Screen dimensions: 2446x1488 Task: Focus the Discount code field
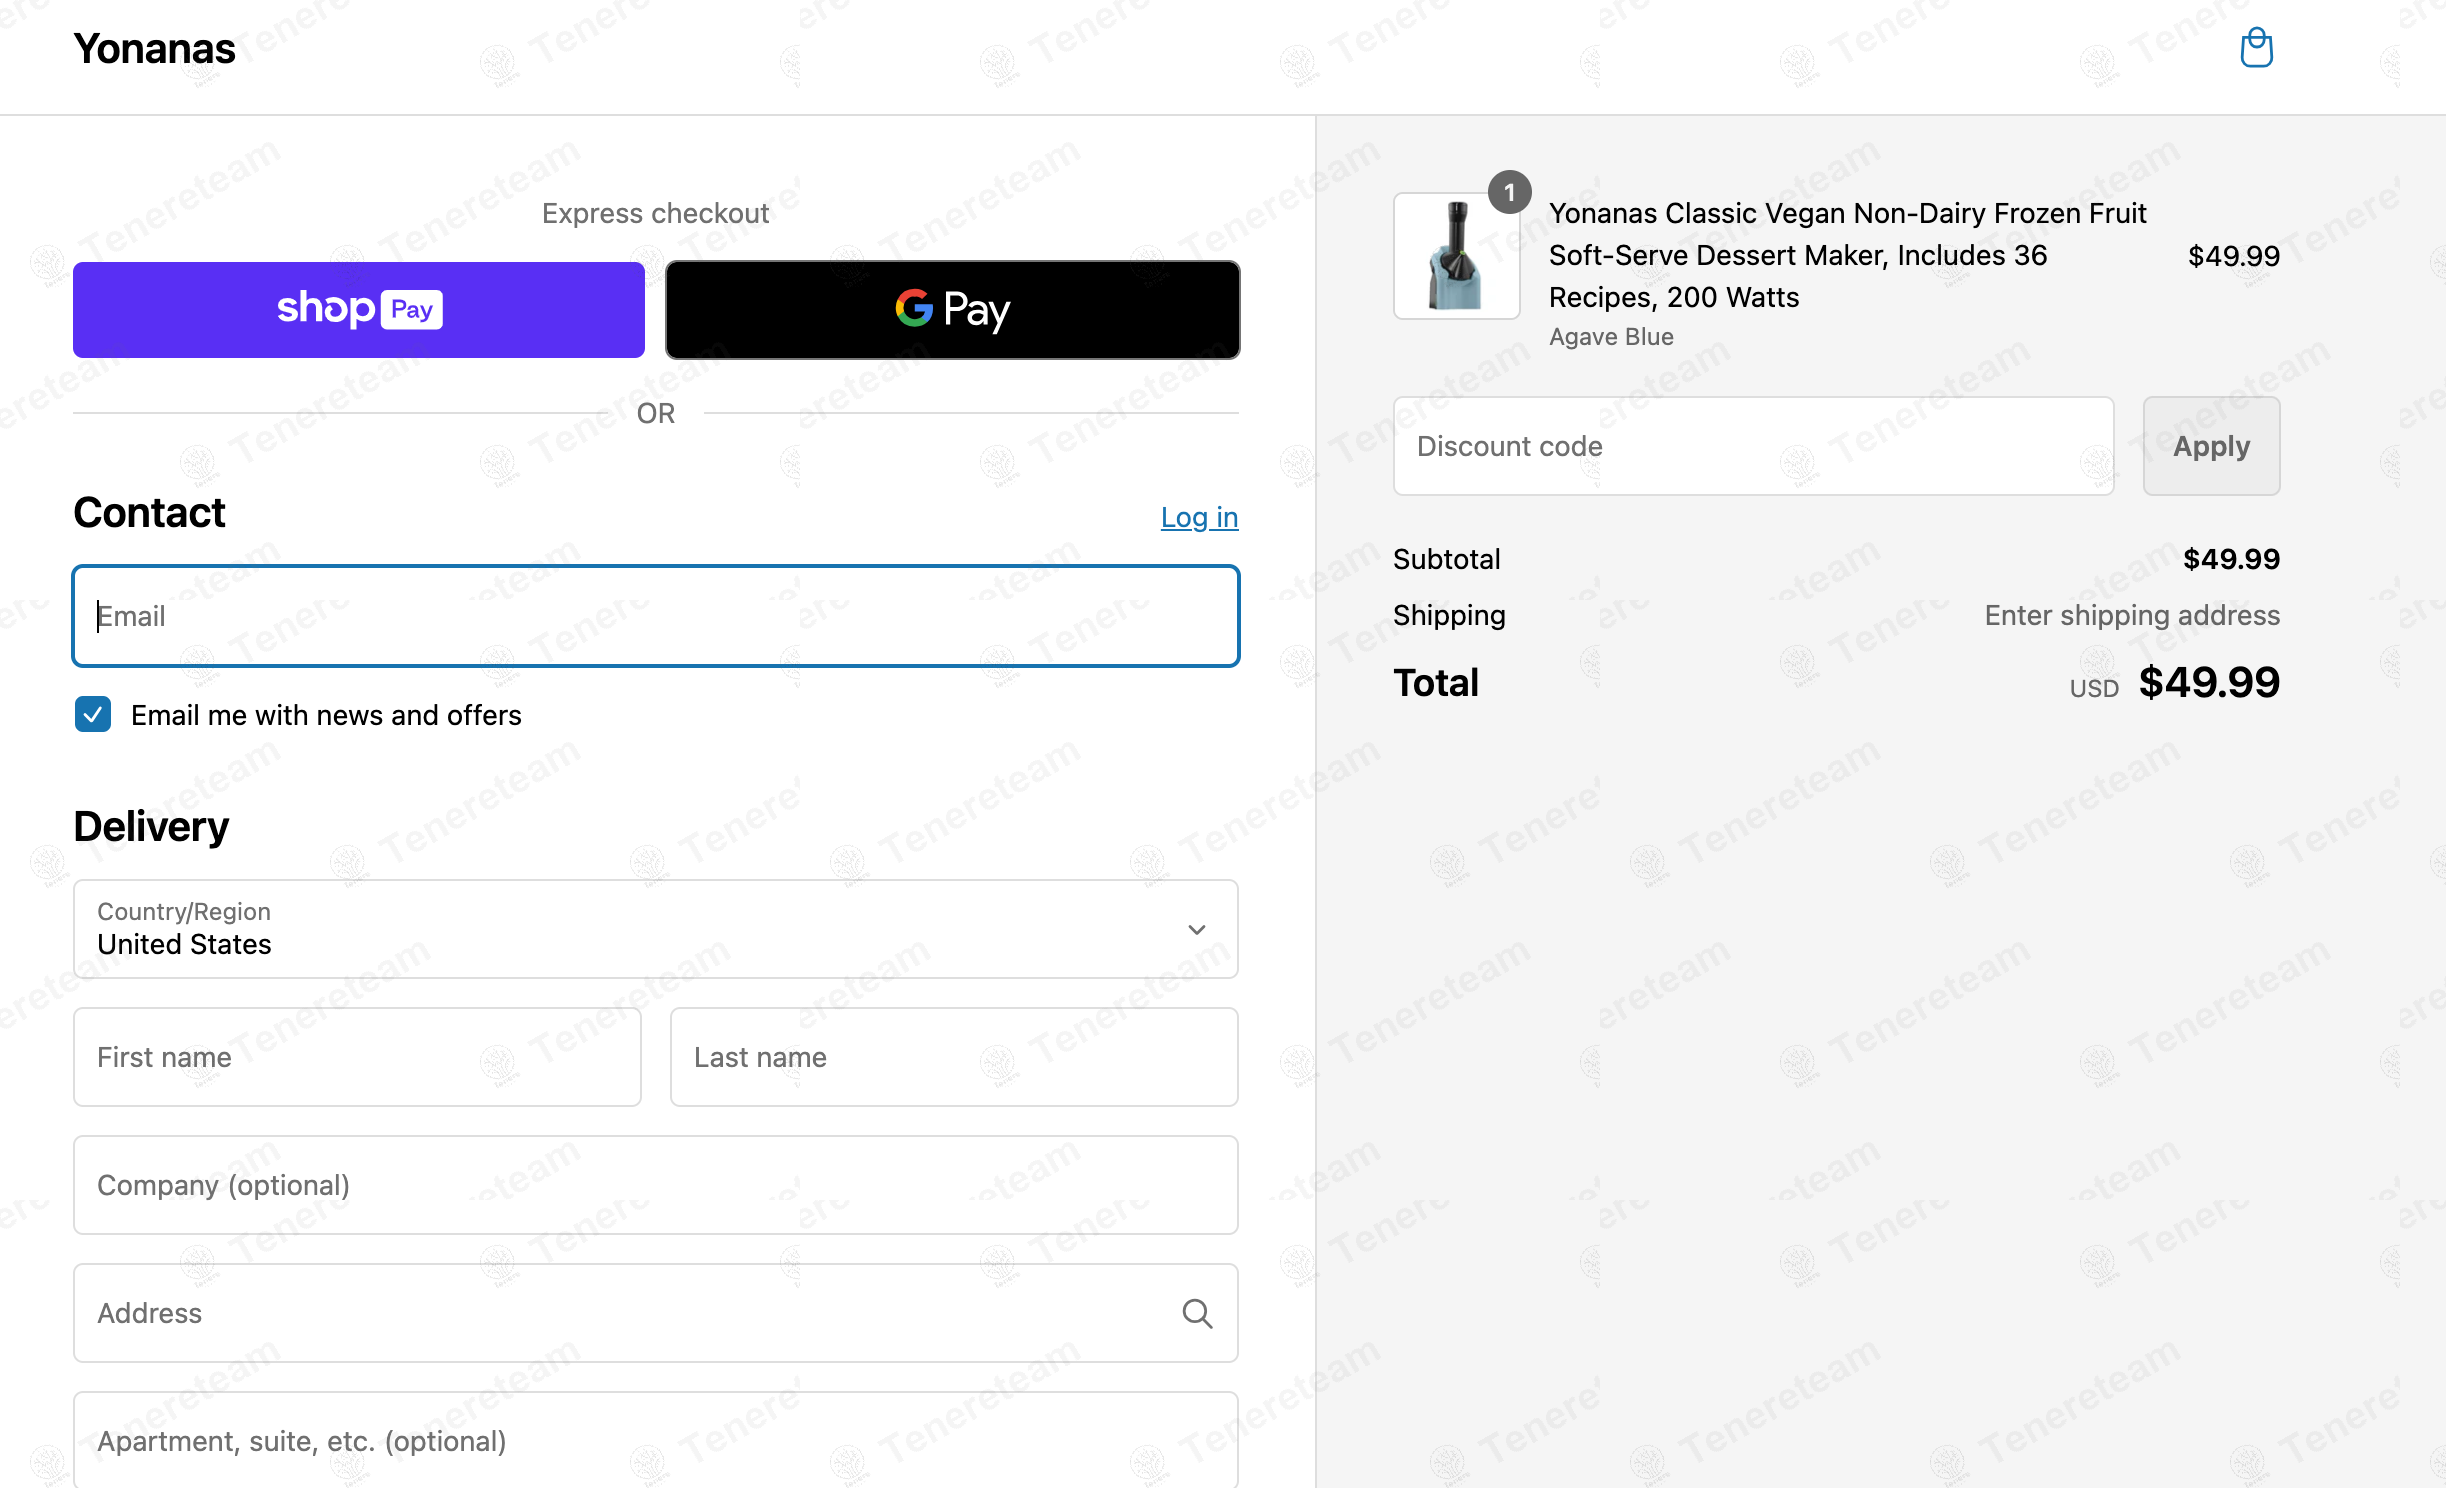click(1753, 446)
